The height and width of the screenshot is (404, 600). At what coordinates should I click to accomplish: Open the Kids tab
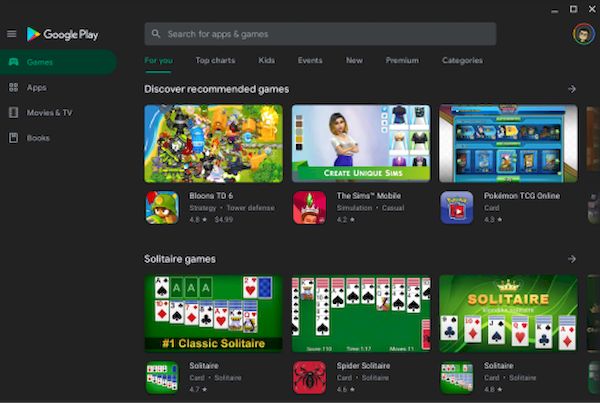pos(266,60)
